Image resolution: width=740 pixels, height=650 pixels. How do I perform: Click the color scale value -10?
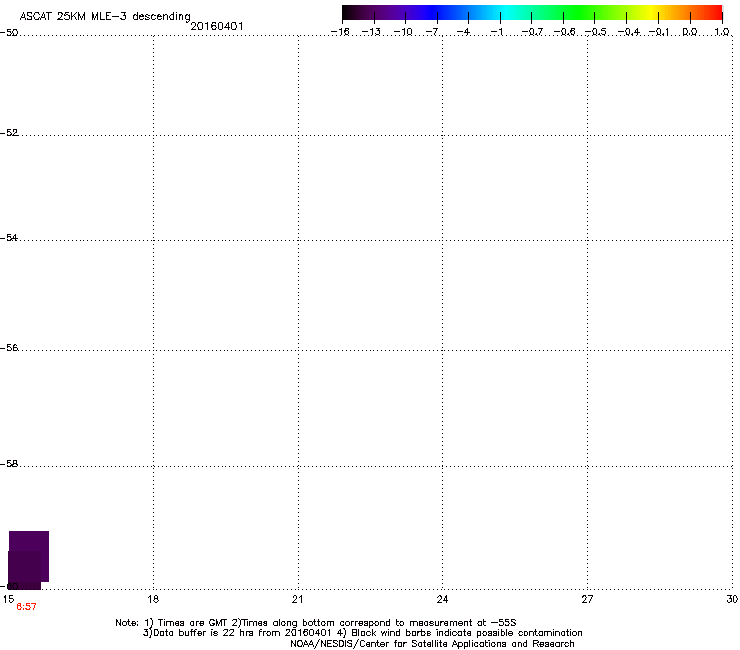click(403, 32)
